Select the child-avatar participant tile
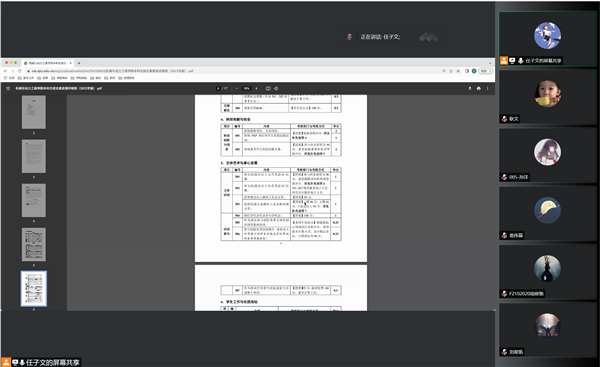The height and width of the screenshot is (367, 600). (x=548, y=97)
